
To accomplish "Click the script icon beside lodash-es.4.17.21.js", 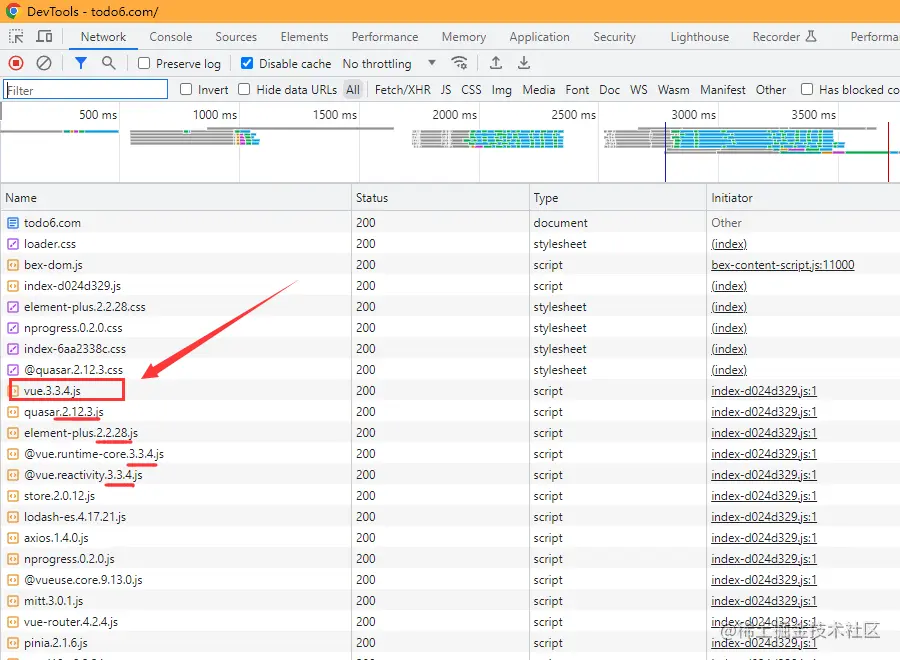I will (x=13, y=517).
